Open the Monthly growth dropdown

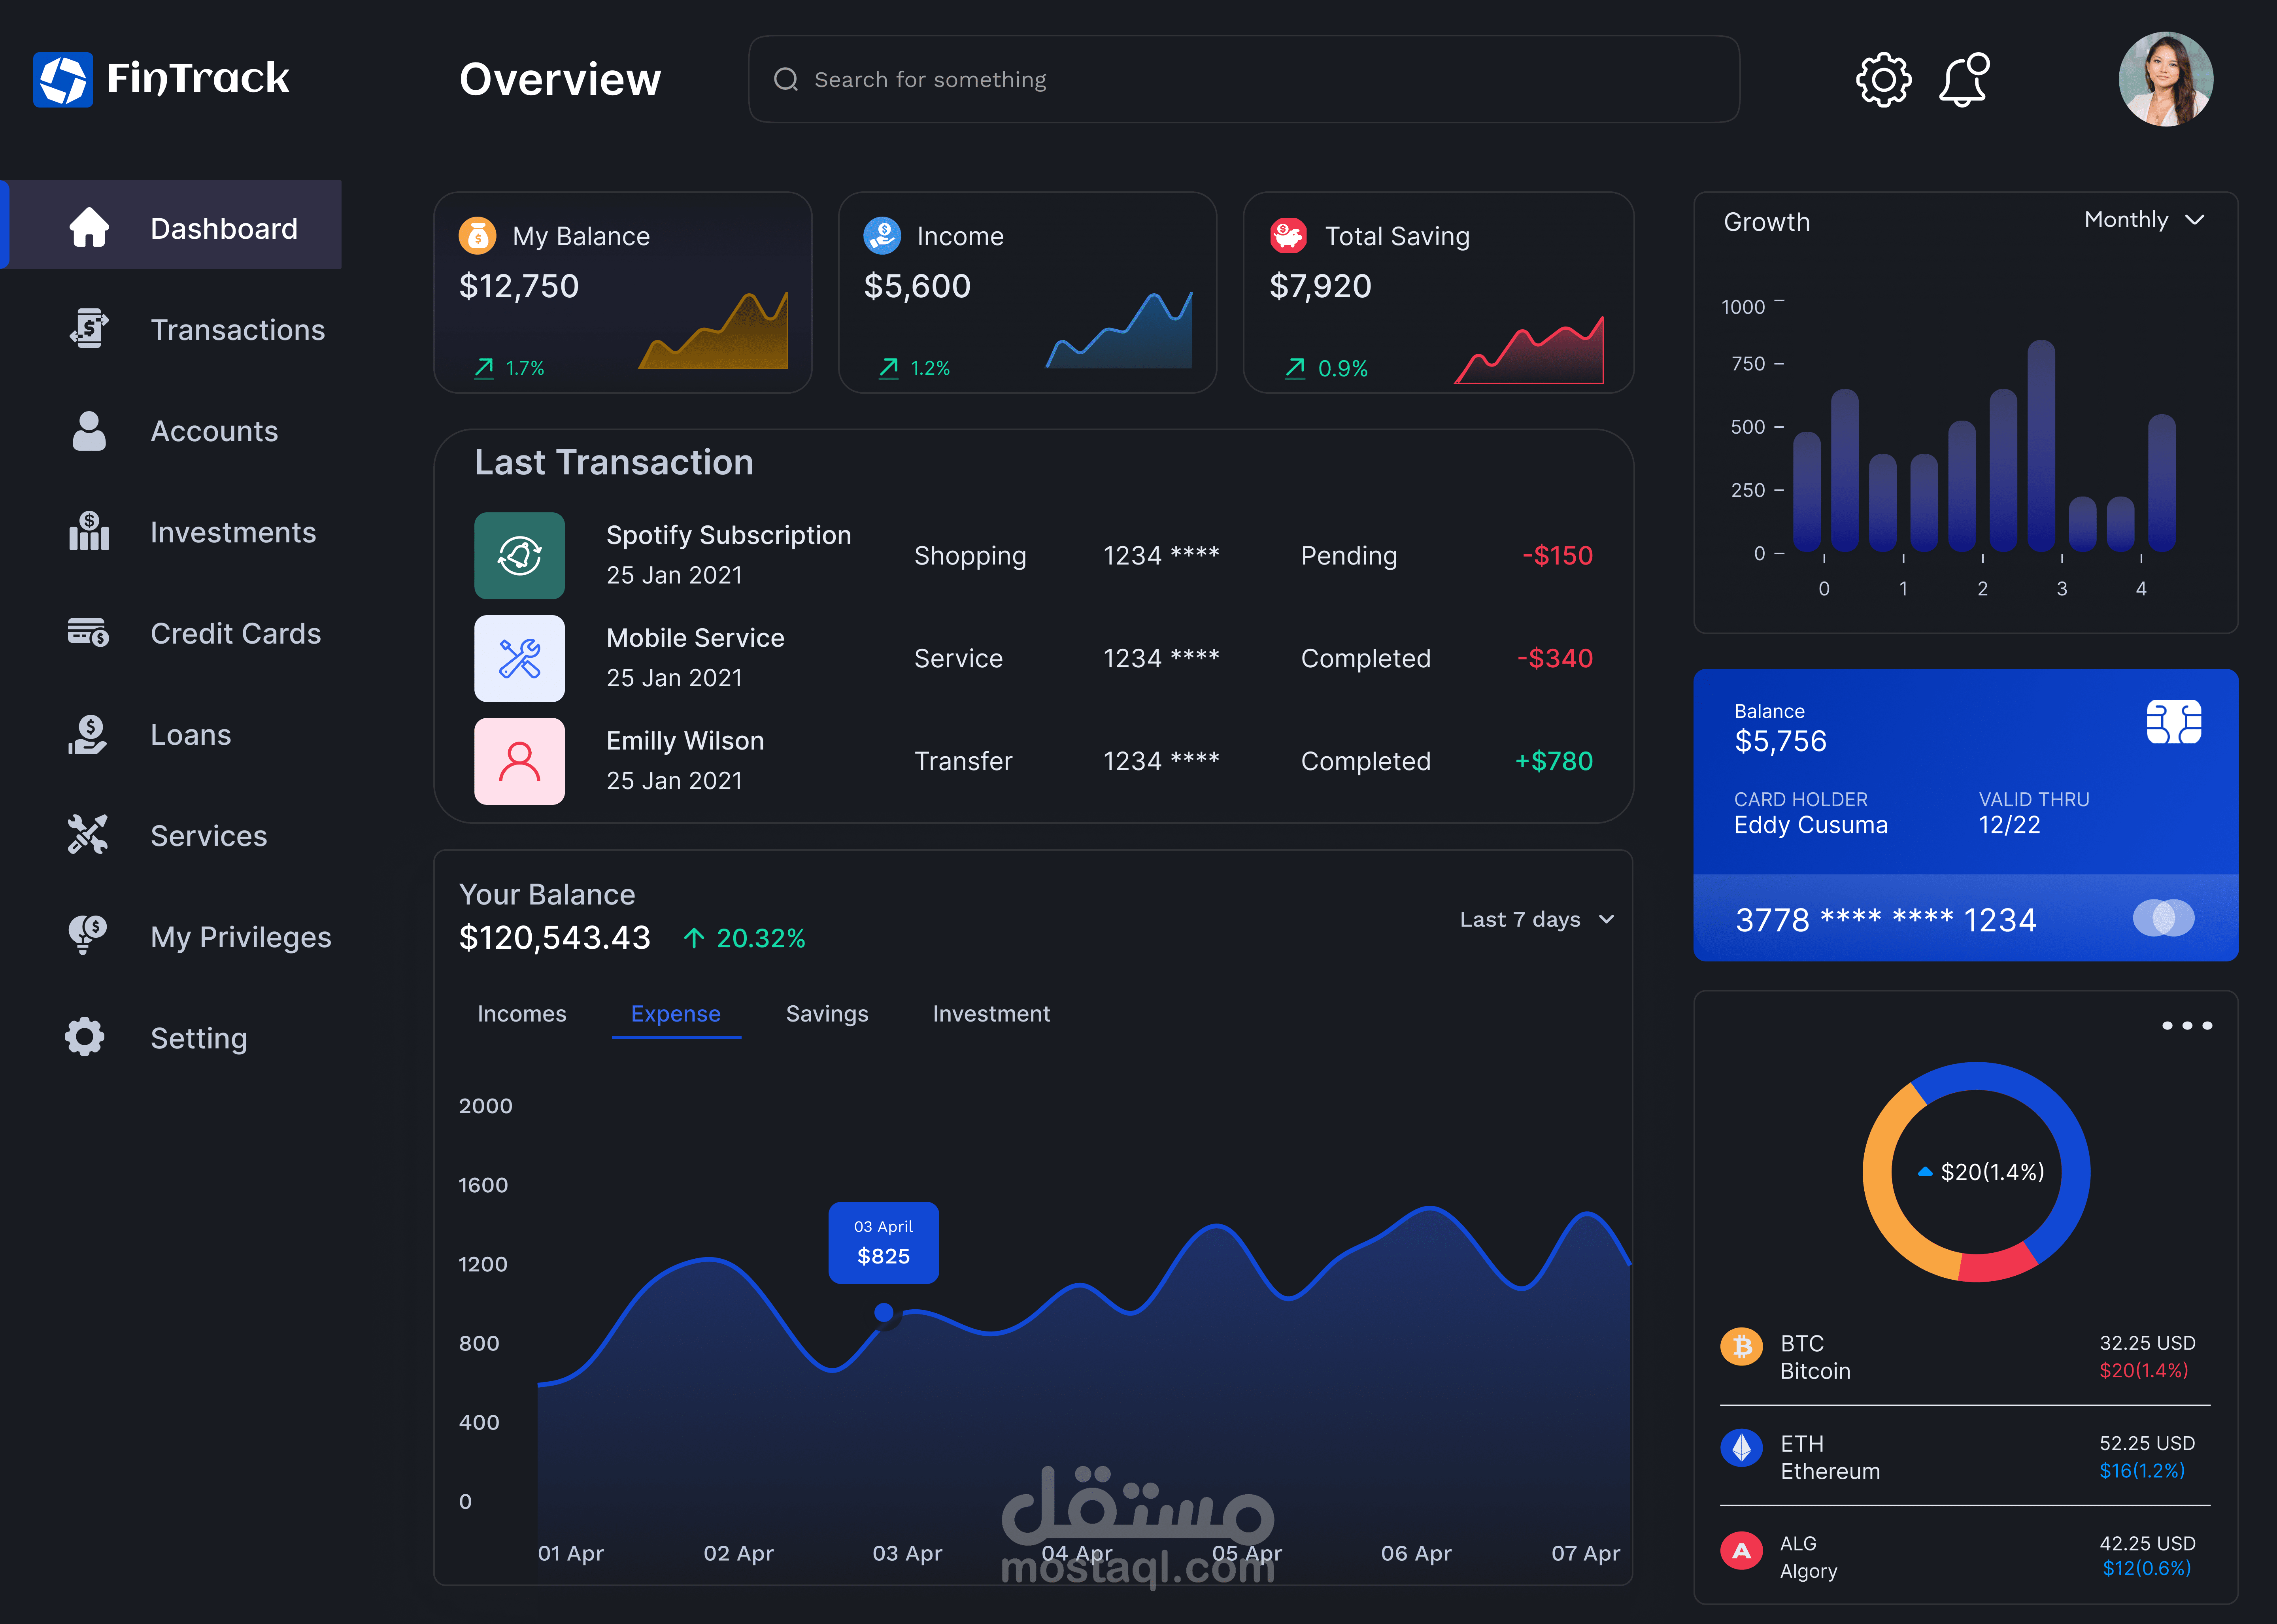tap(2143, 220)
